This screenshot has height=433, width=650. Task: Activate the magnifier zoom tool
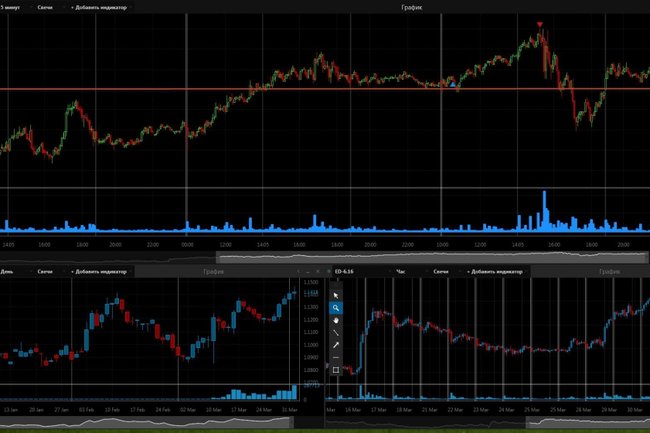(x=336, y=308)
